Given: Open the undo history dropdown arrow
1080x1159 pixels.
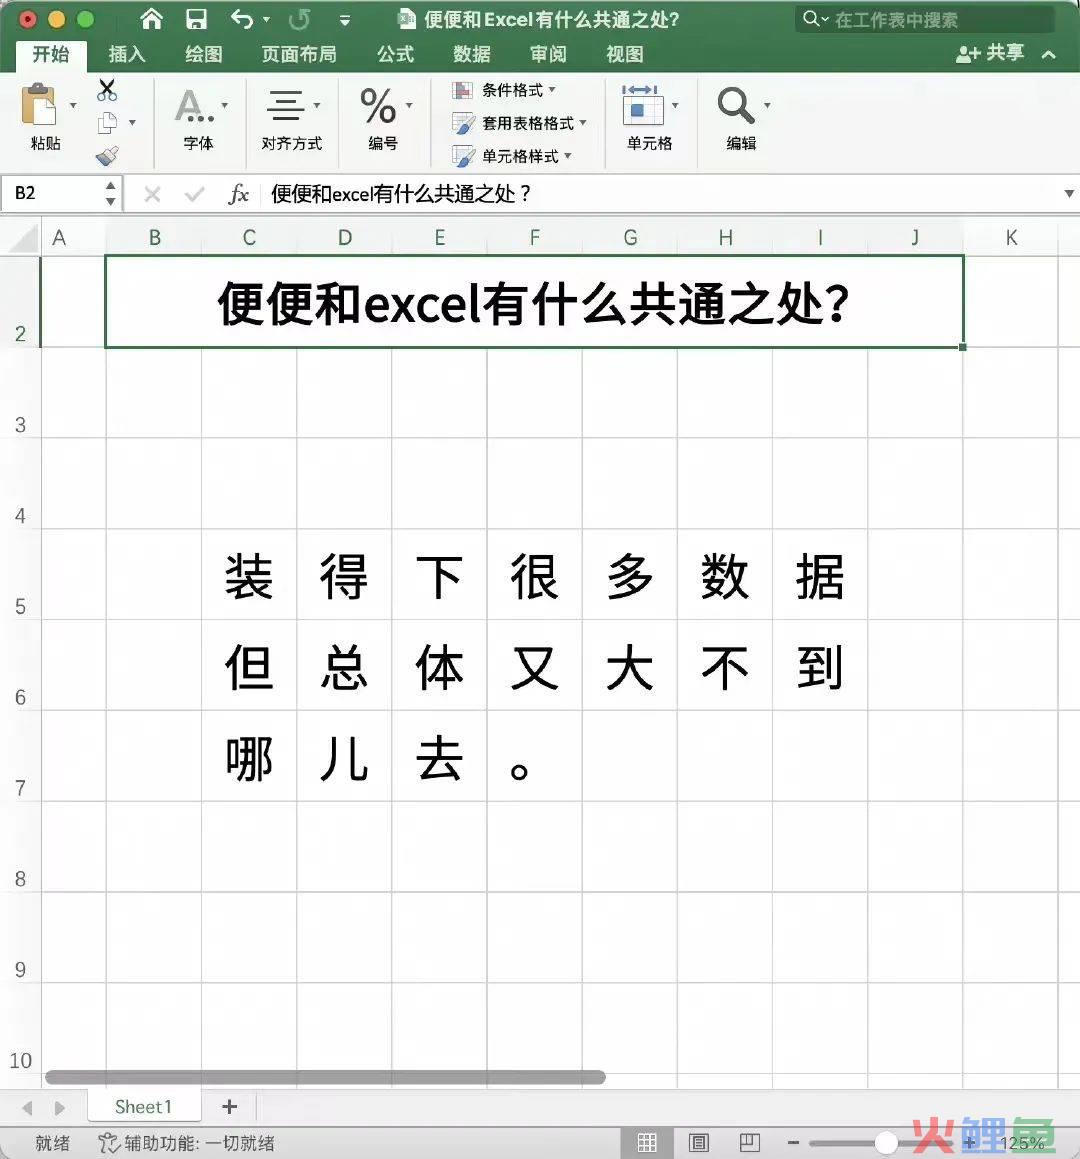Looking at the screenshot, I should point(266,20).
